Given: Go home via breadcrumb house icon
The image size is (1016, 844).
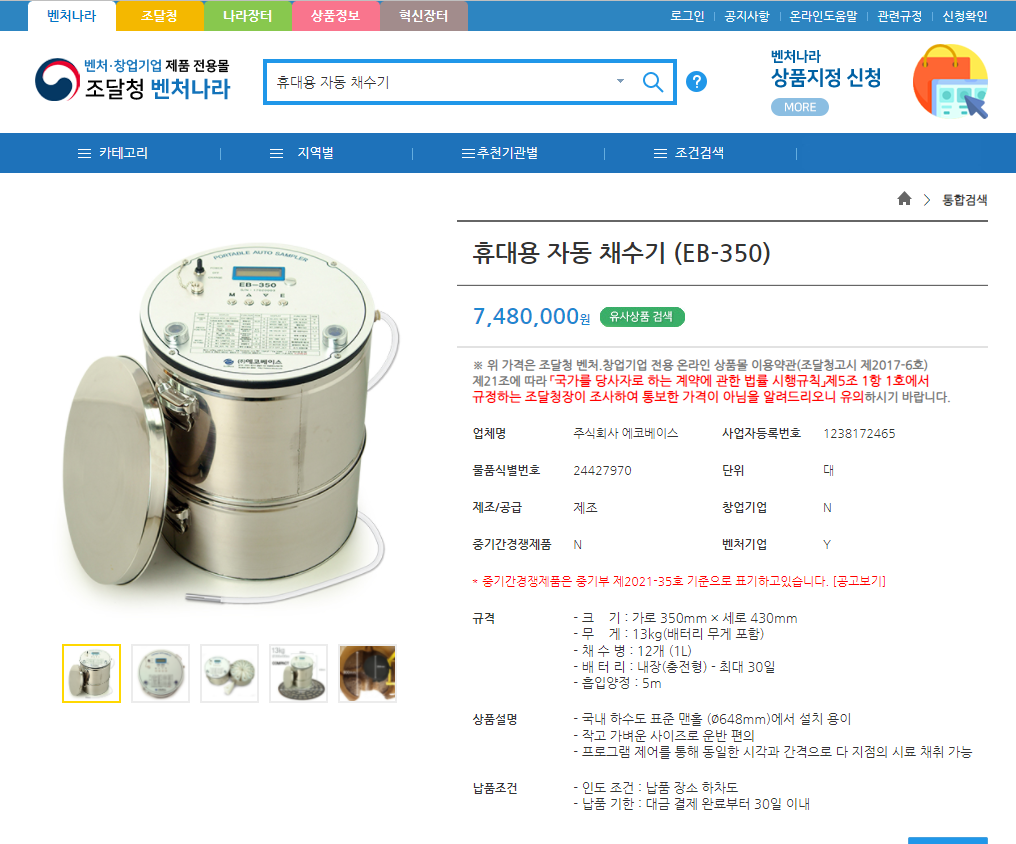Looking at the screenshot, I should [905, 199].
